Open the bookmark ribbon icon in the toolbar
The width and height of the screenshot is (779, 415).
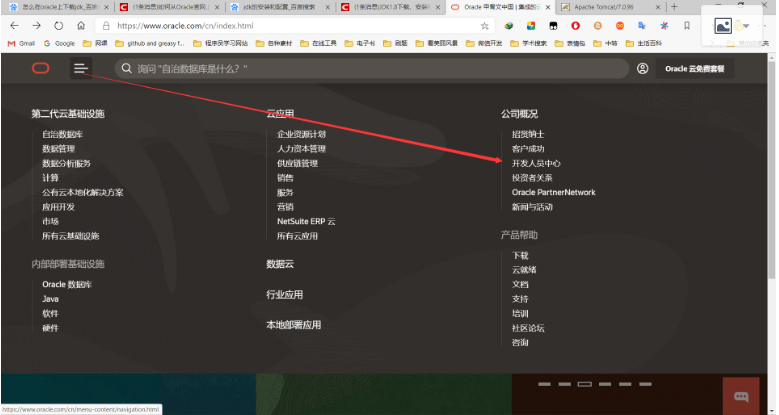point(687,26)
